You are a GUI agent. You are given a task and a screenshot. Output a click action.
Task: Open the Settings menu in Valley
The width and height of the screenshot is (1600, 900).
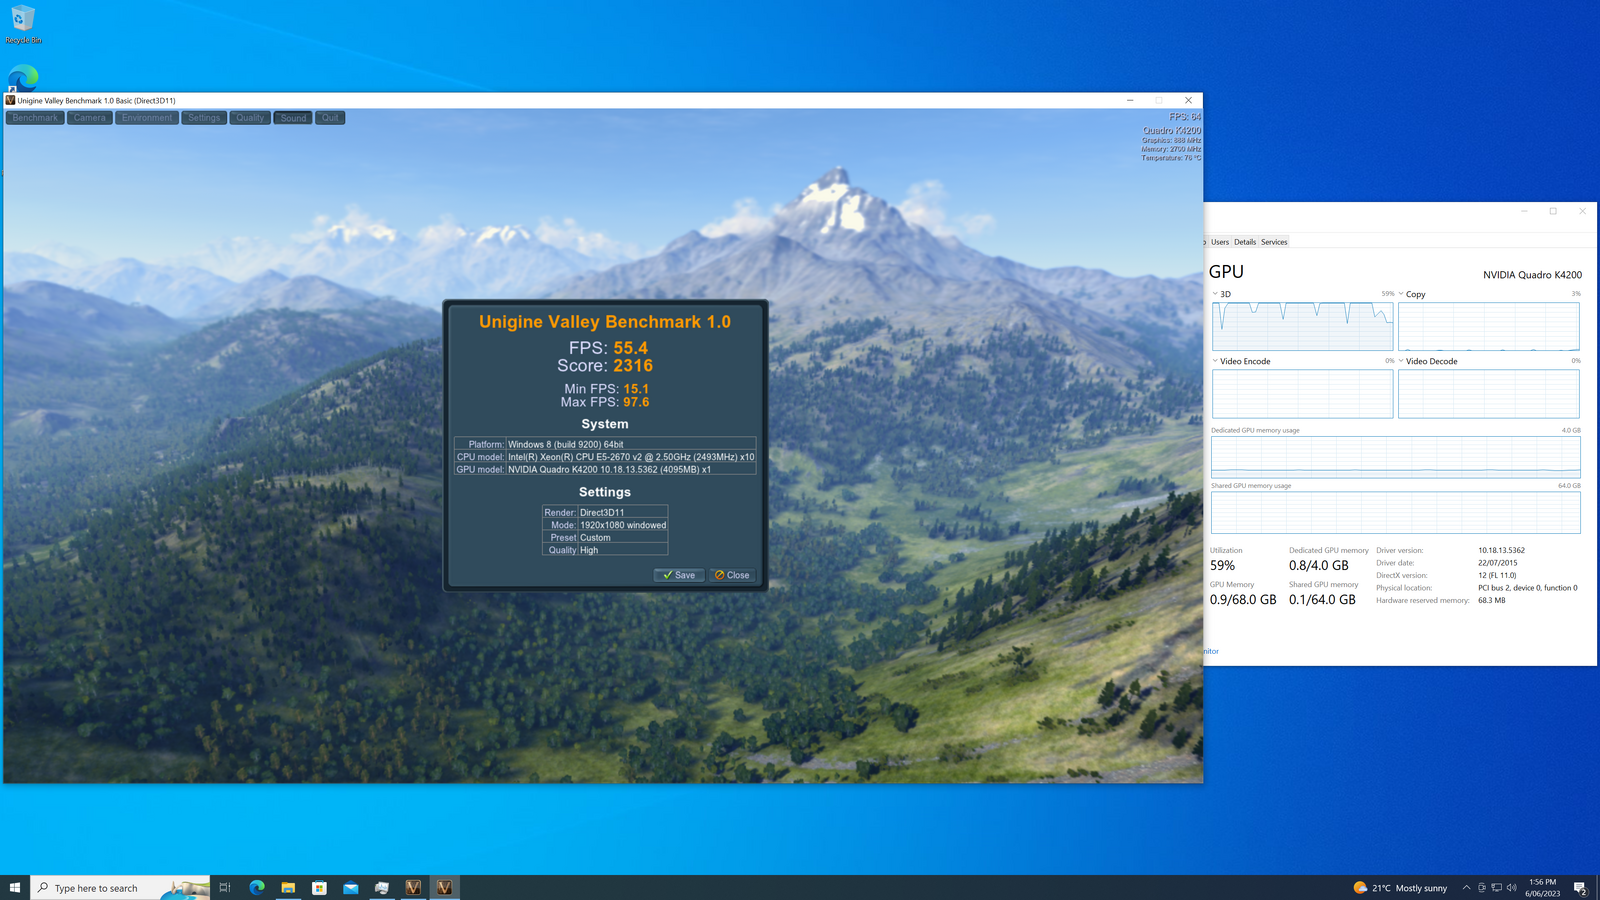point(204,118)
